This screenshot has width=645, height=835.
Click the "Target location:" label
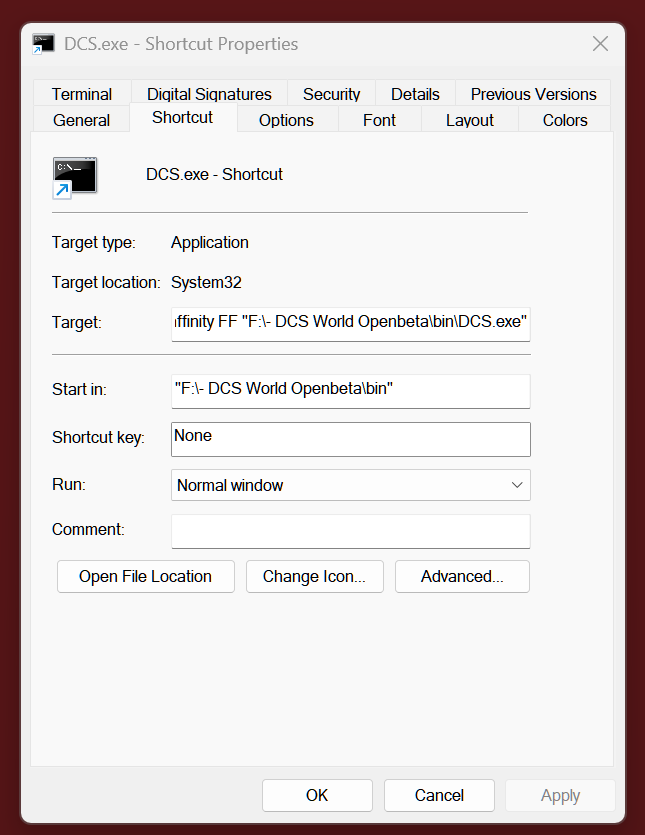(106, 282)
